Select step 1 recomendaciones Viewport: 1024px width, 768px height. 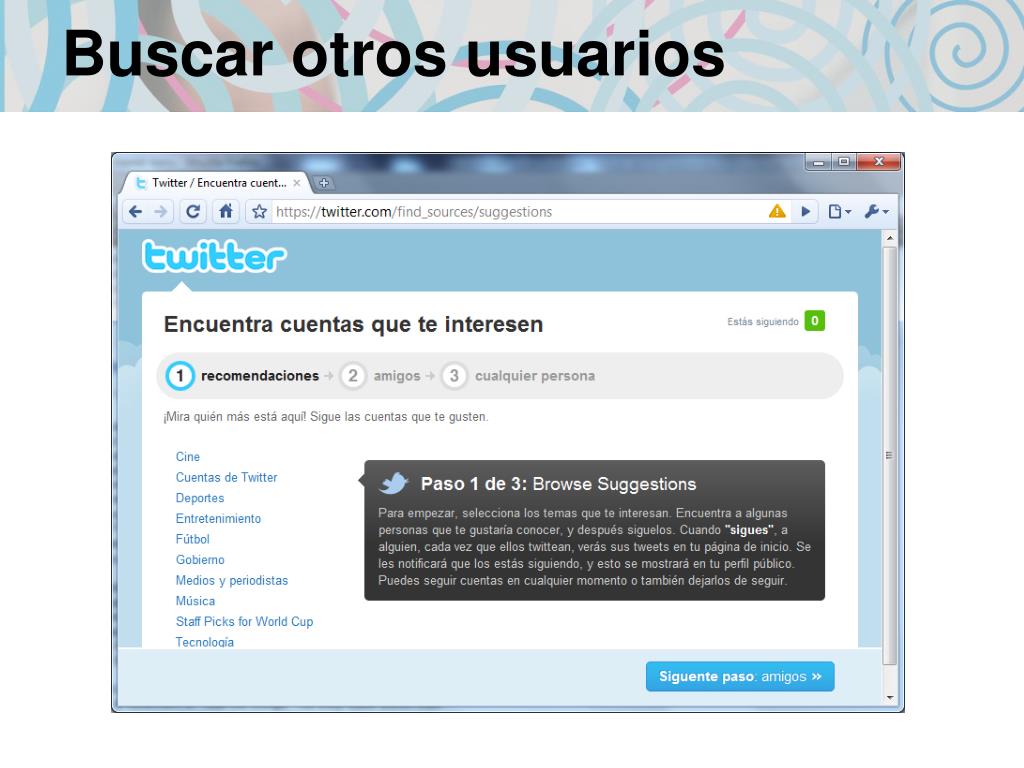coord(243,376)
